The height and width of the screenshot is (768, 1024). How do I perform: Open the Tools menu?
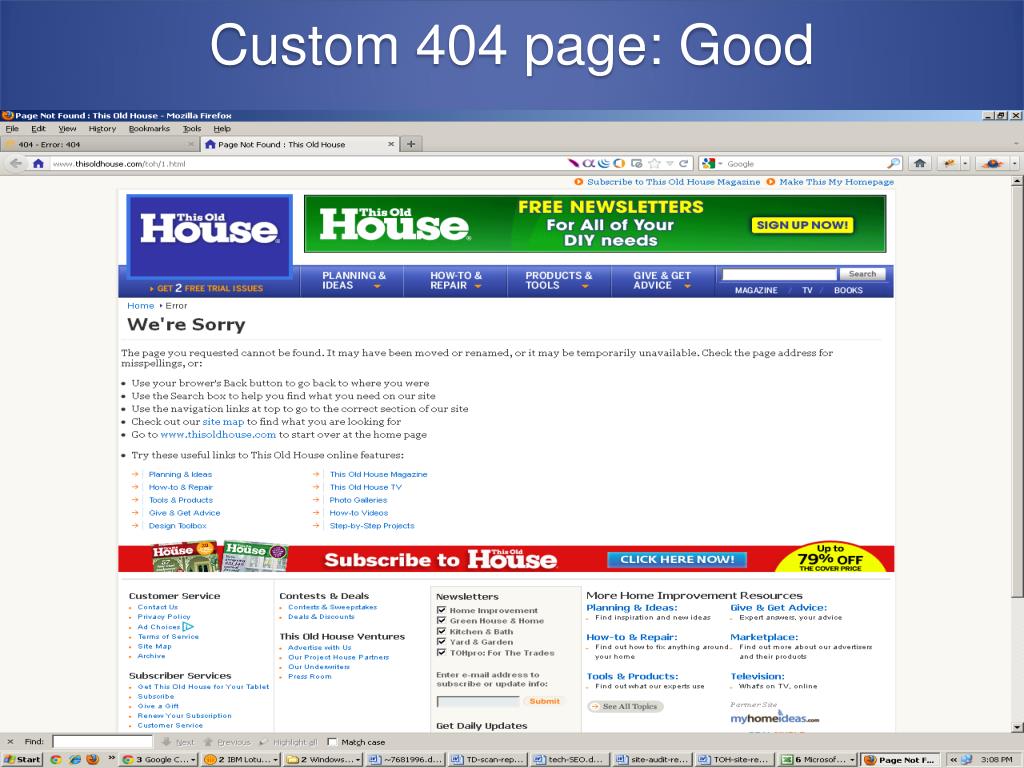click(x=191, y=129)
